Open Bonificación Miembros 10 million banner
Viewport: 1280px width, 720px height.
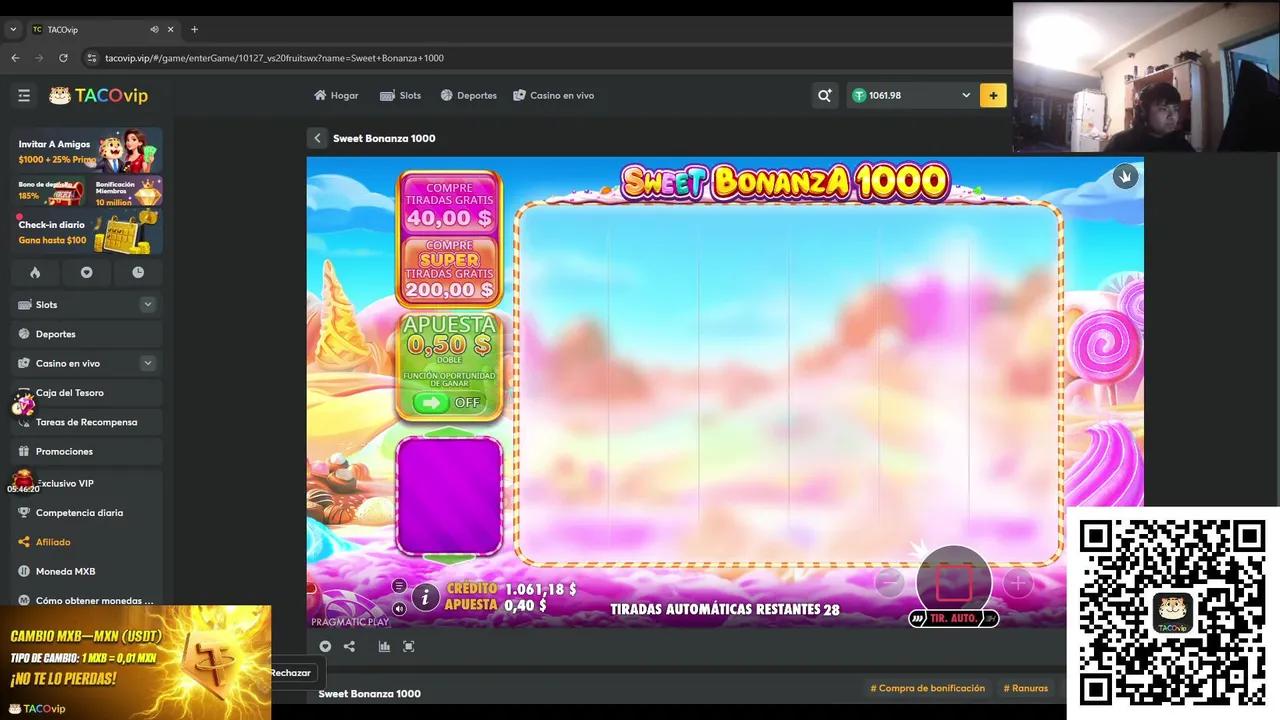click(x=126, y=191)
